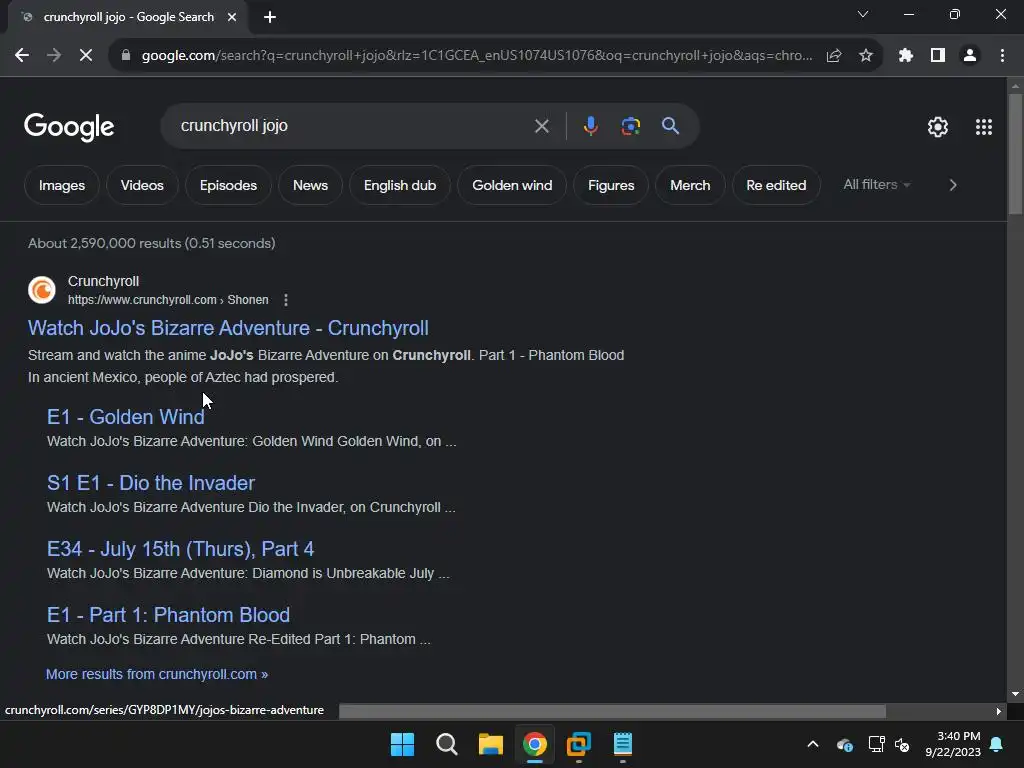Image resolution: width=1024 pixels, height=768 pixels.
Task: Search by image with Google Lens
Action: (630, 125)
